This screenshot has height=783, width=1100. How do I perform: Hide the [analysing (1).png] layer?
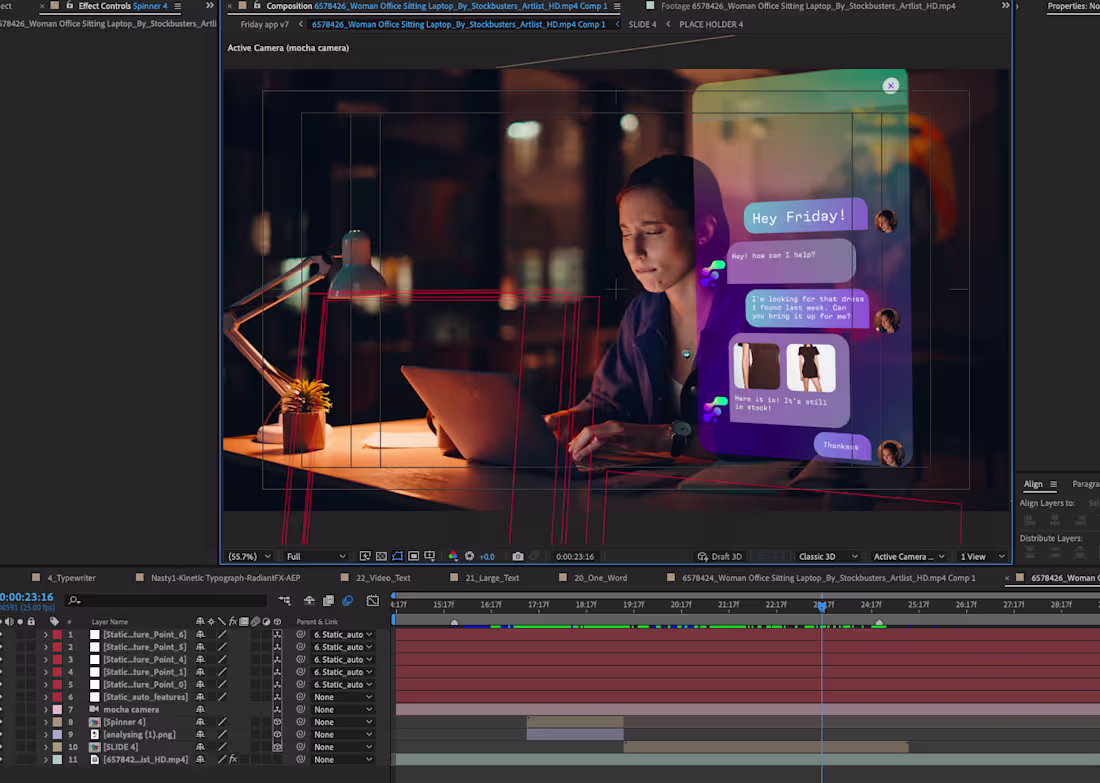3,734
